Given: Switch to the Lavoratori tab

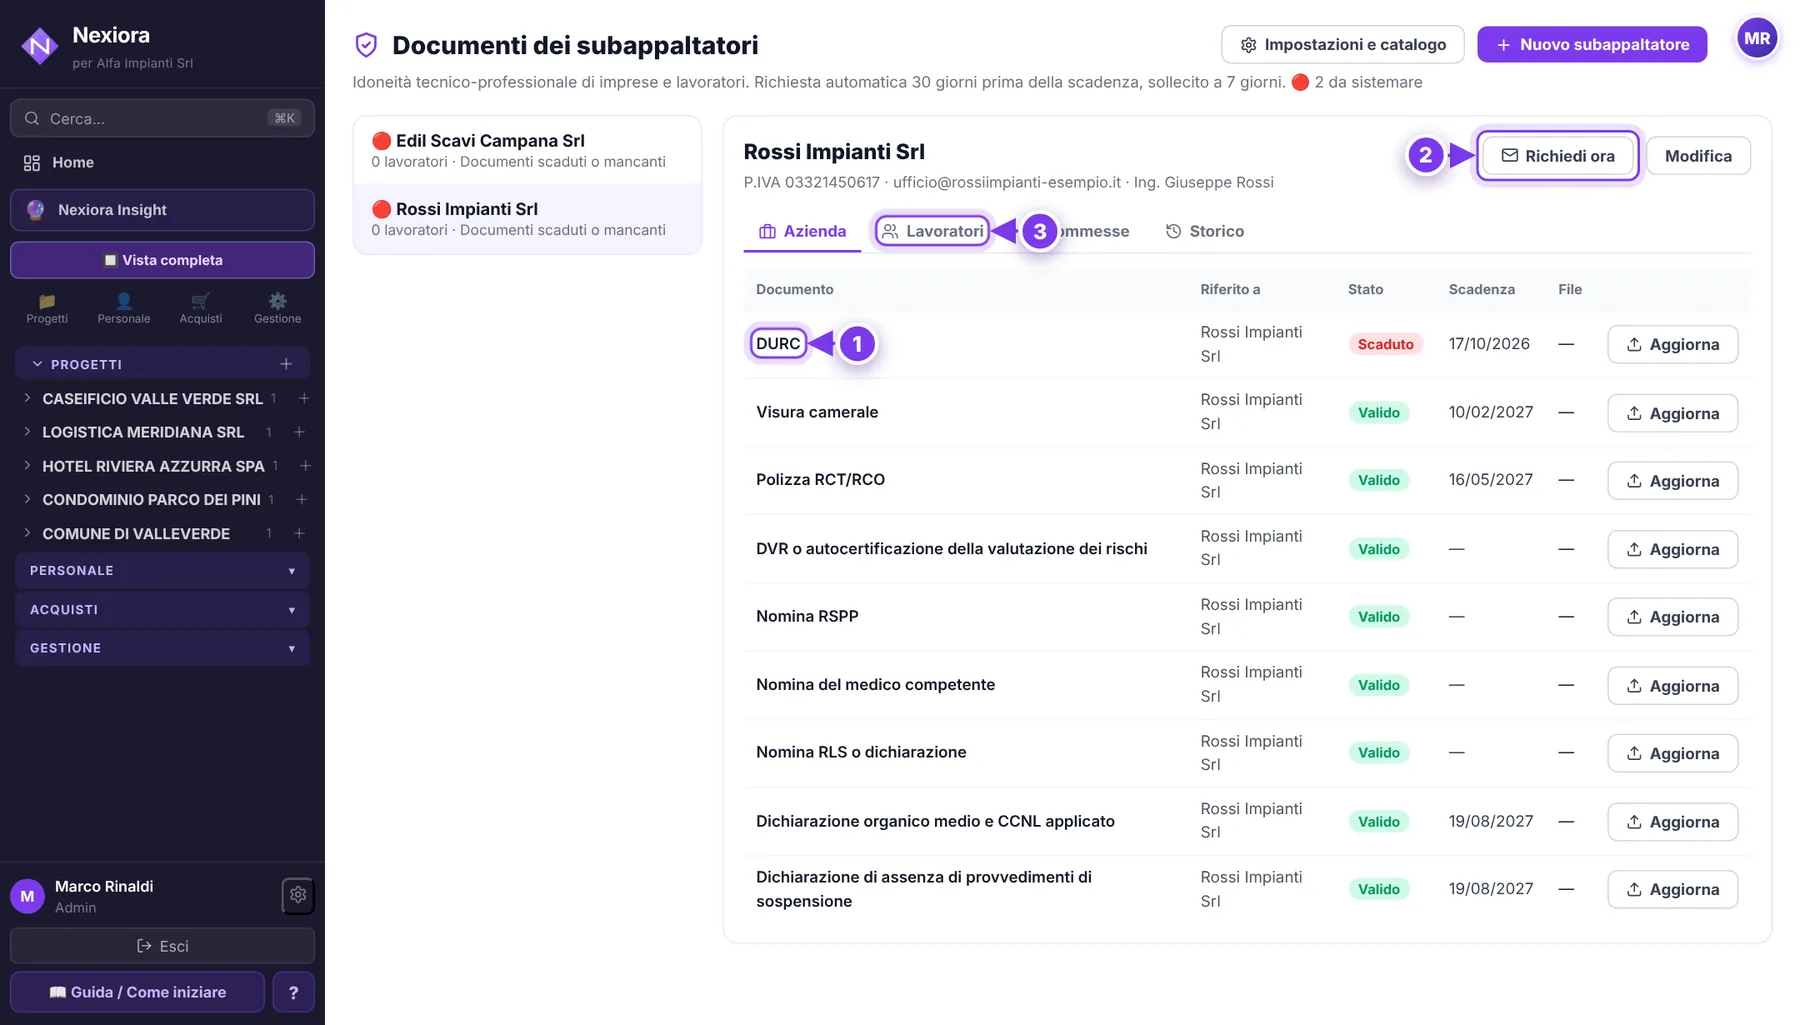Looking at the screenshot, I should click(933, 231).
